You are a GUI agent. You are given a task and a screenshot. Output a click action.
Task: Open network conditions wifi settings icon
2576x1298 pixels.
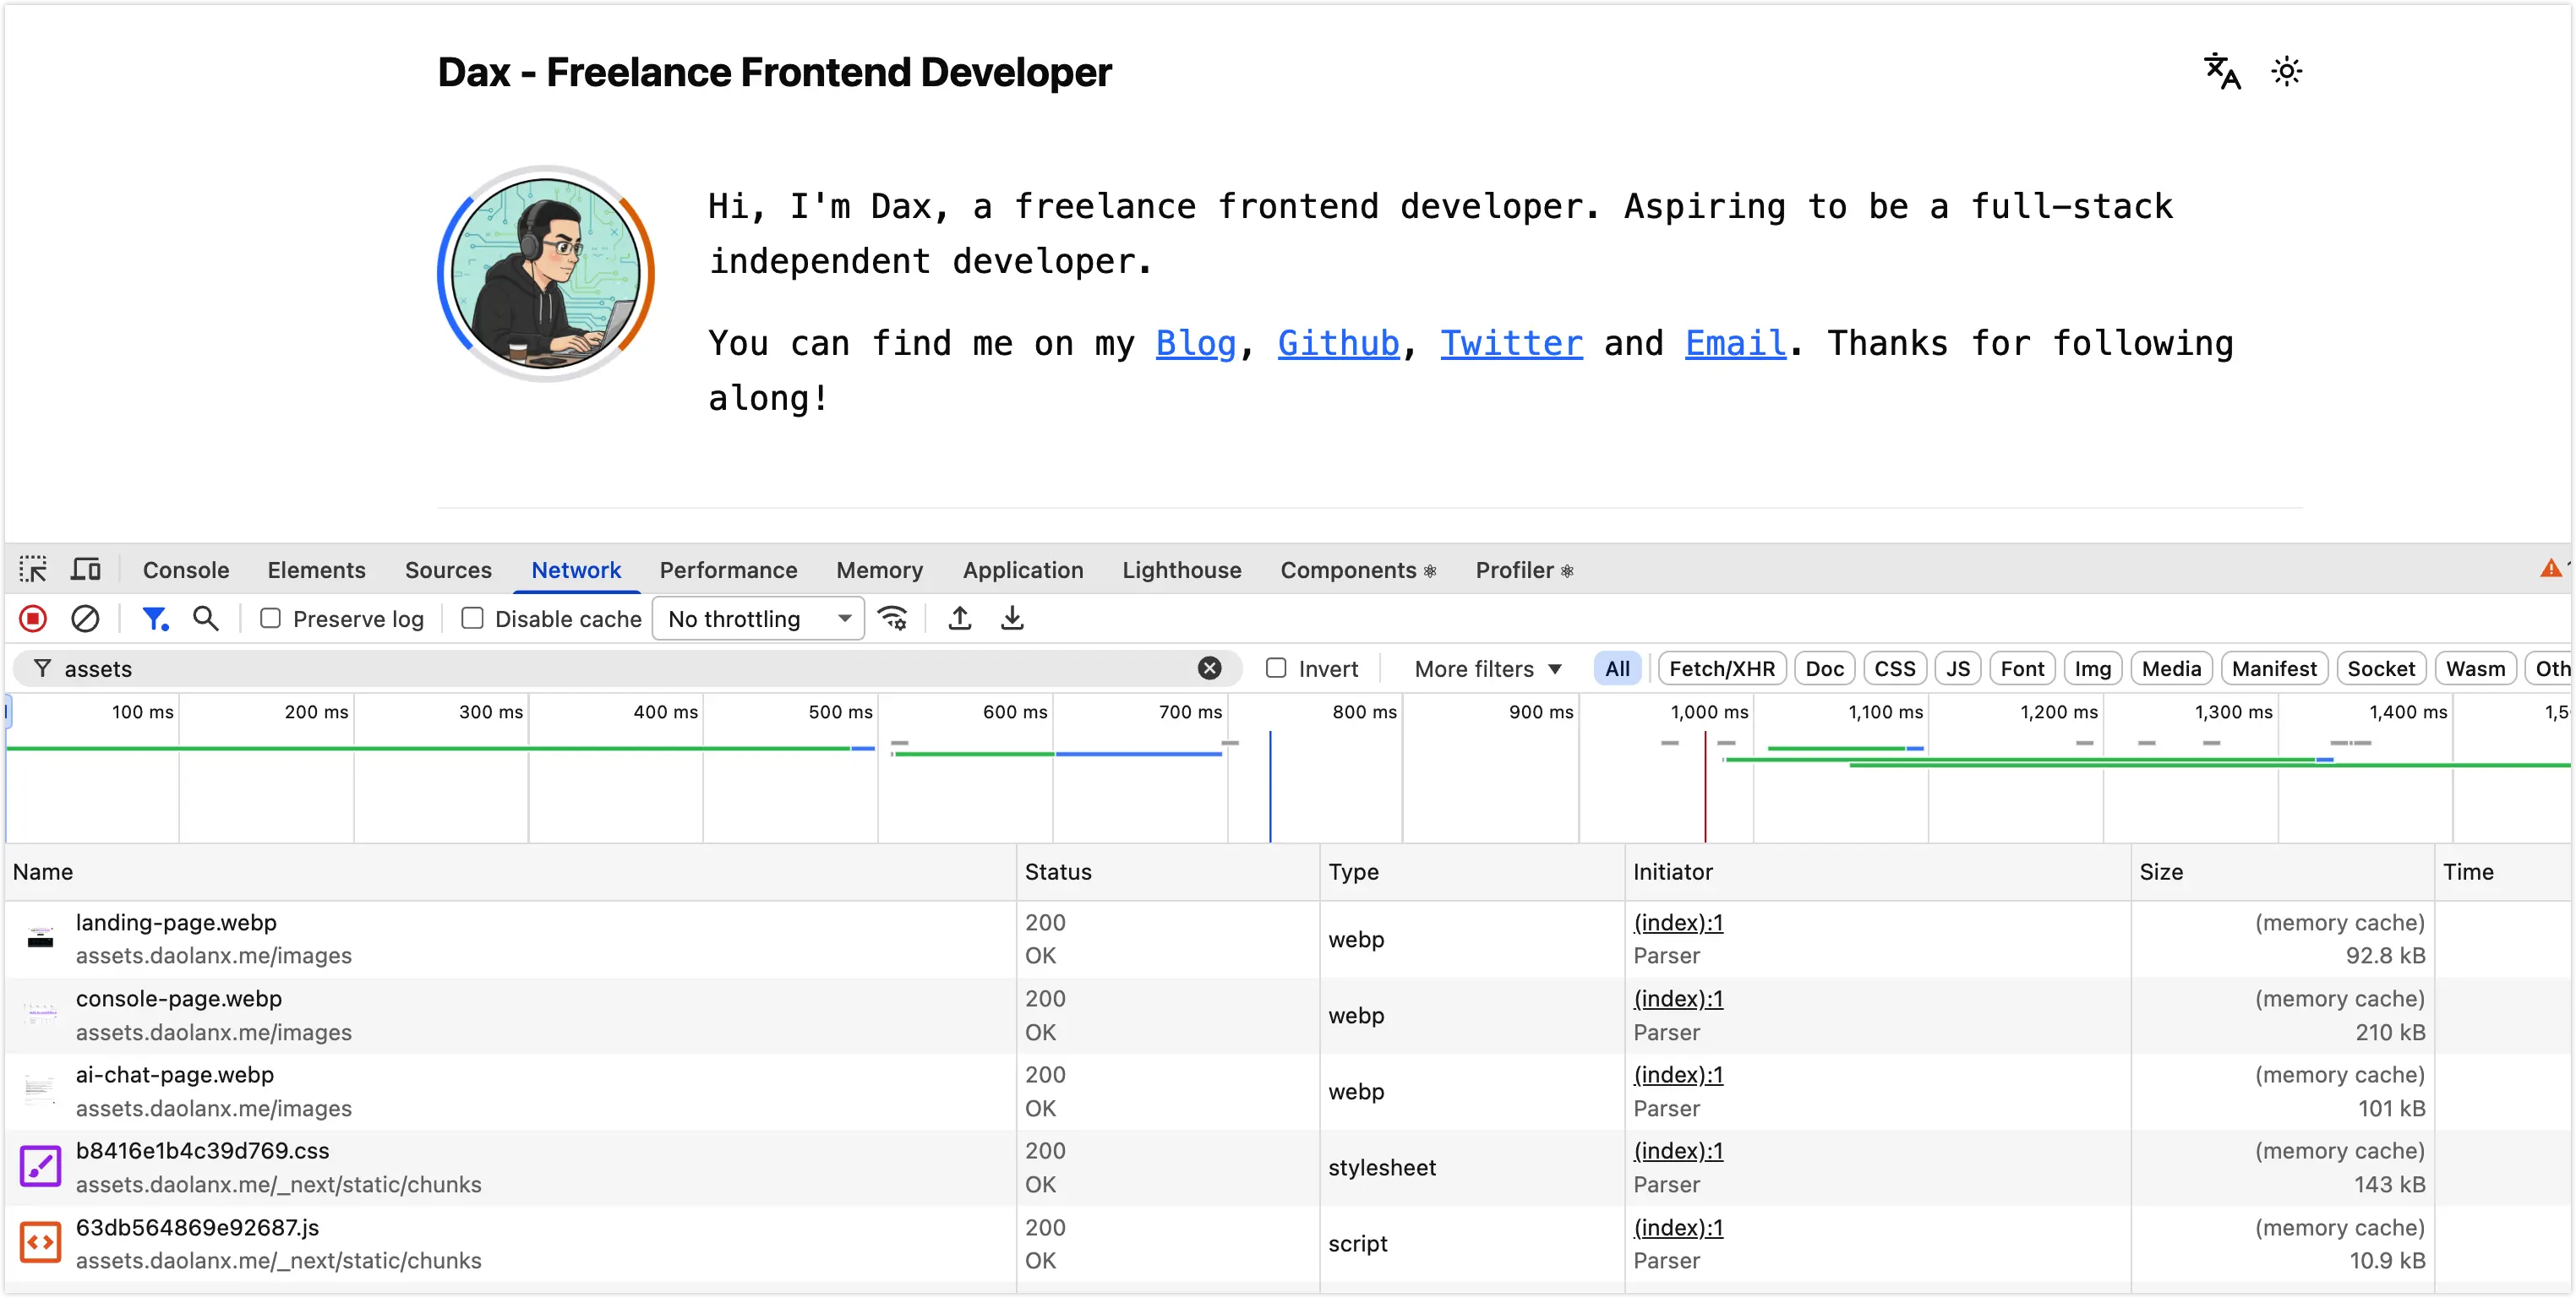[x=892, y=619]
